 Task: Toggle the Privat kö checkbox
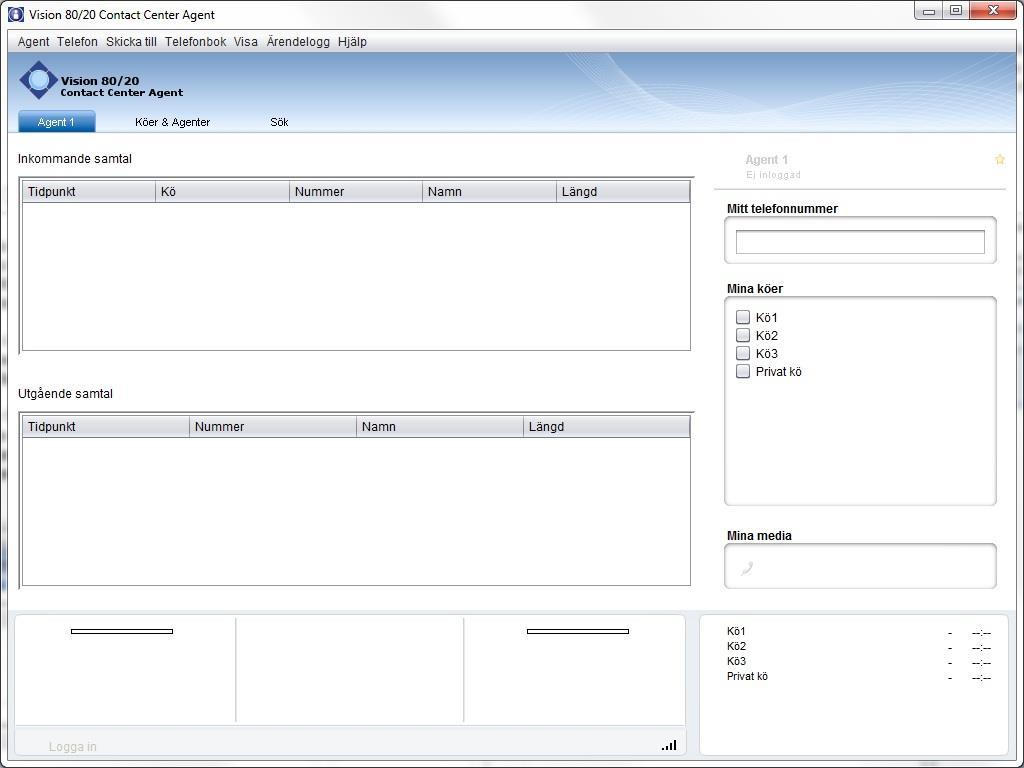click(743, 371)
